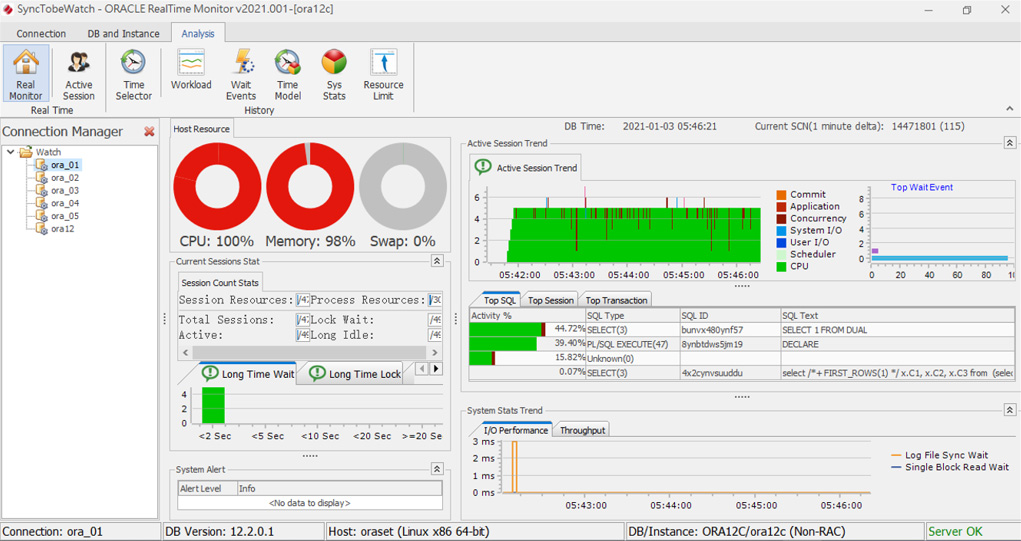Select the Long Time Wait tab
Image resolution: width=1021 pixels, height=541 pixels.
tap(248, 374)
